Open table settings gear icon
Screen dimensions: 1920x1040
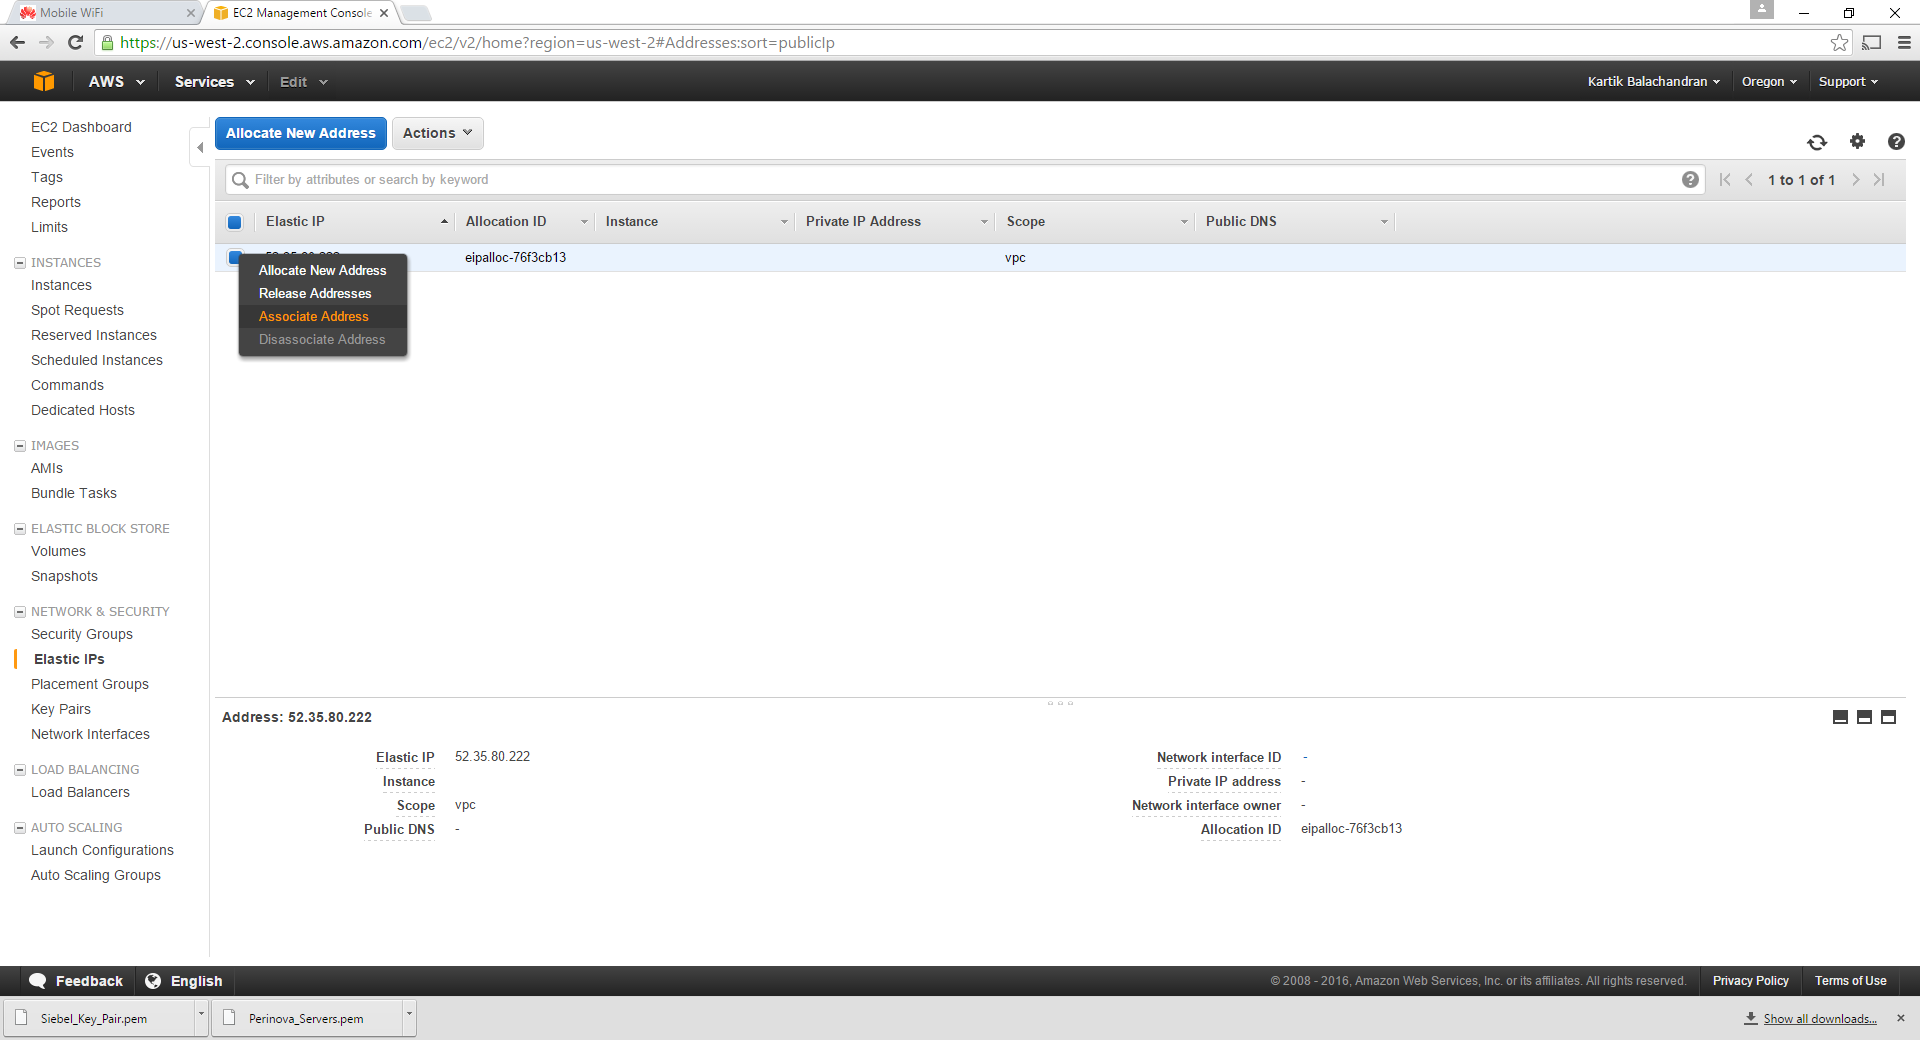1857,141
